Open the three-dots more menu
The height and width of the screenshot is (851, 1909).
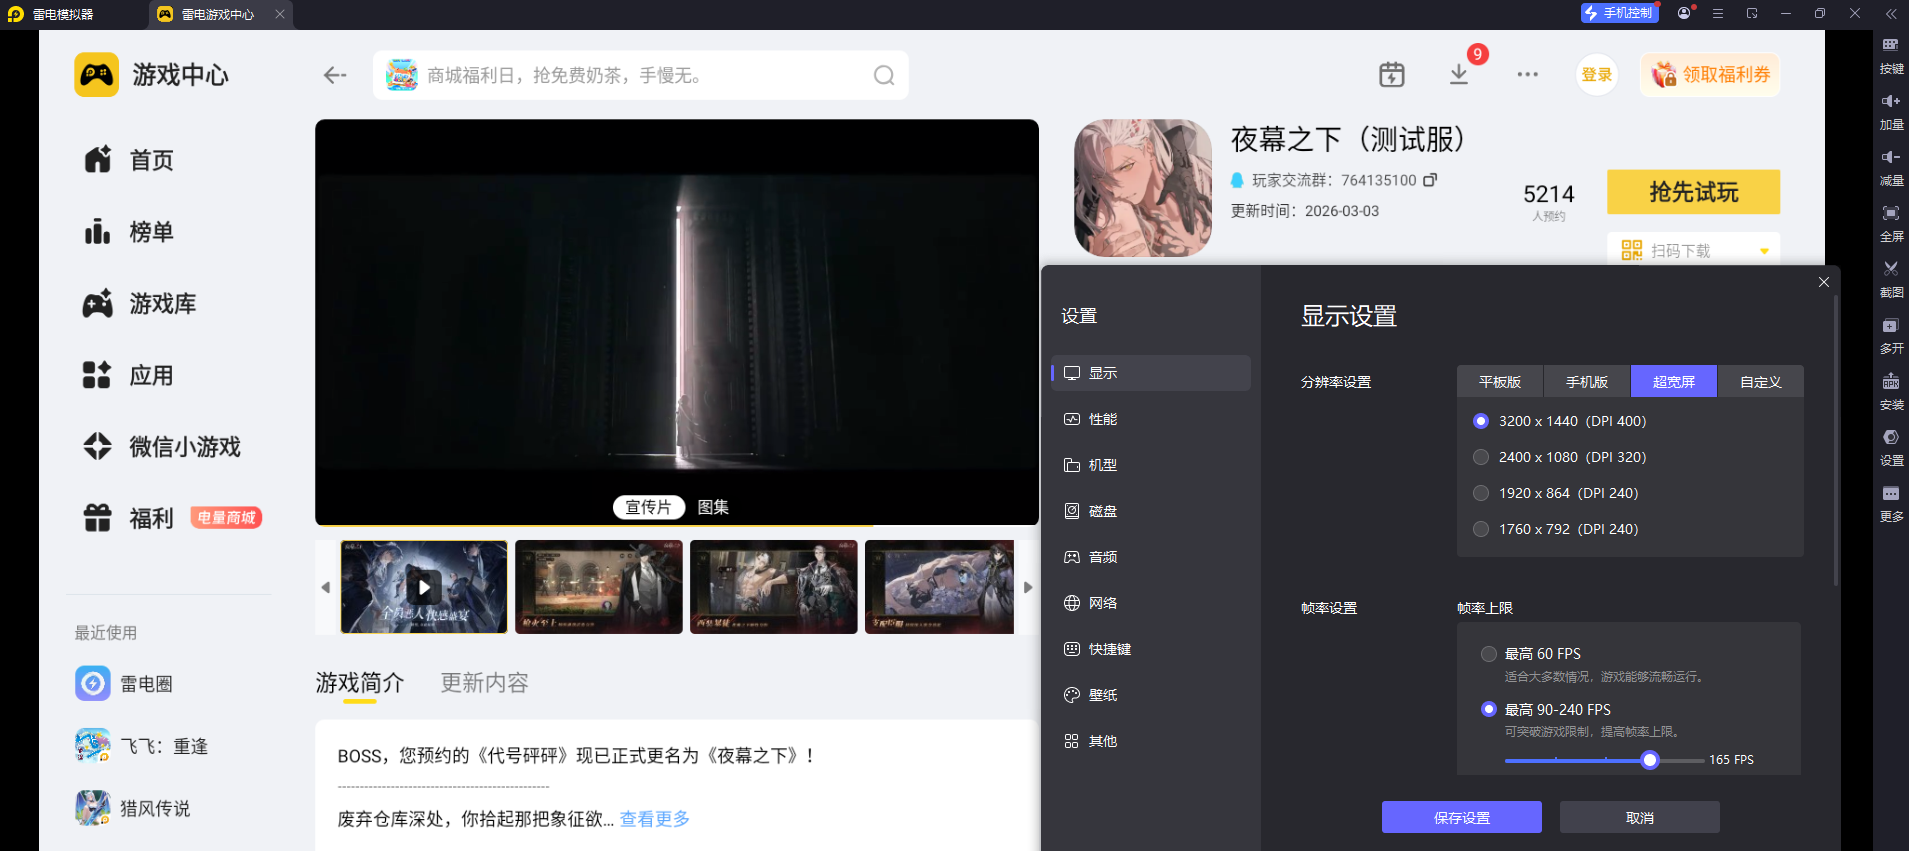coord(1527,75)
